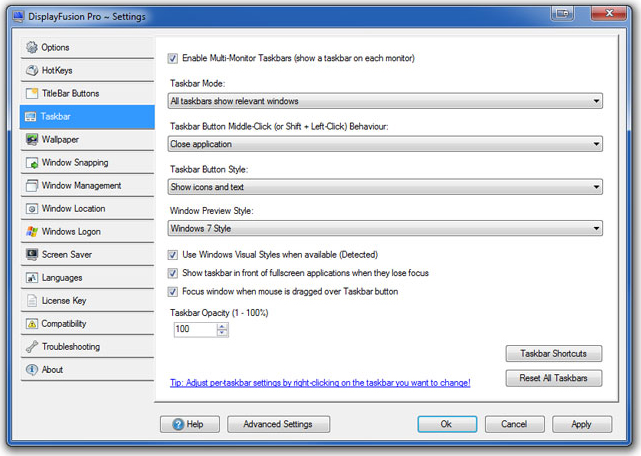Increase Taskbar Opacity with up arrow
Viewport: 641px width, 456px height.
222,326
